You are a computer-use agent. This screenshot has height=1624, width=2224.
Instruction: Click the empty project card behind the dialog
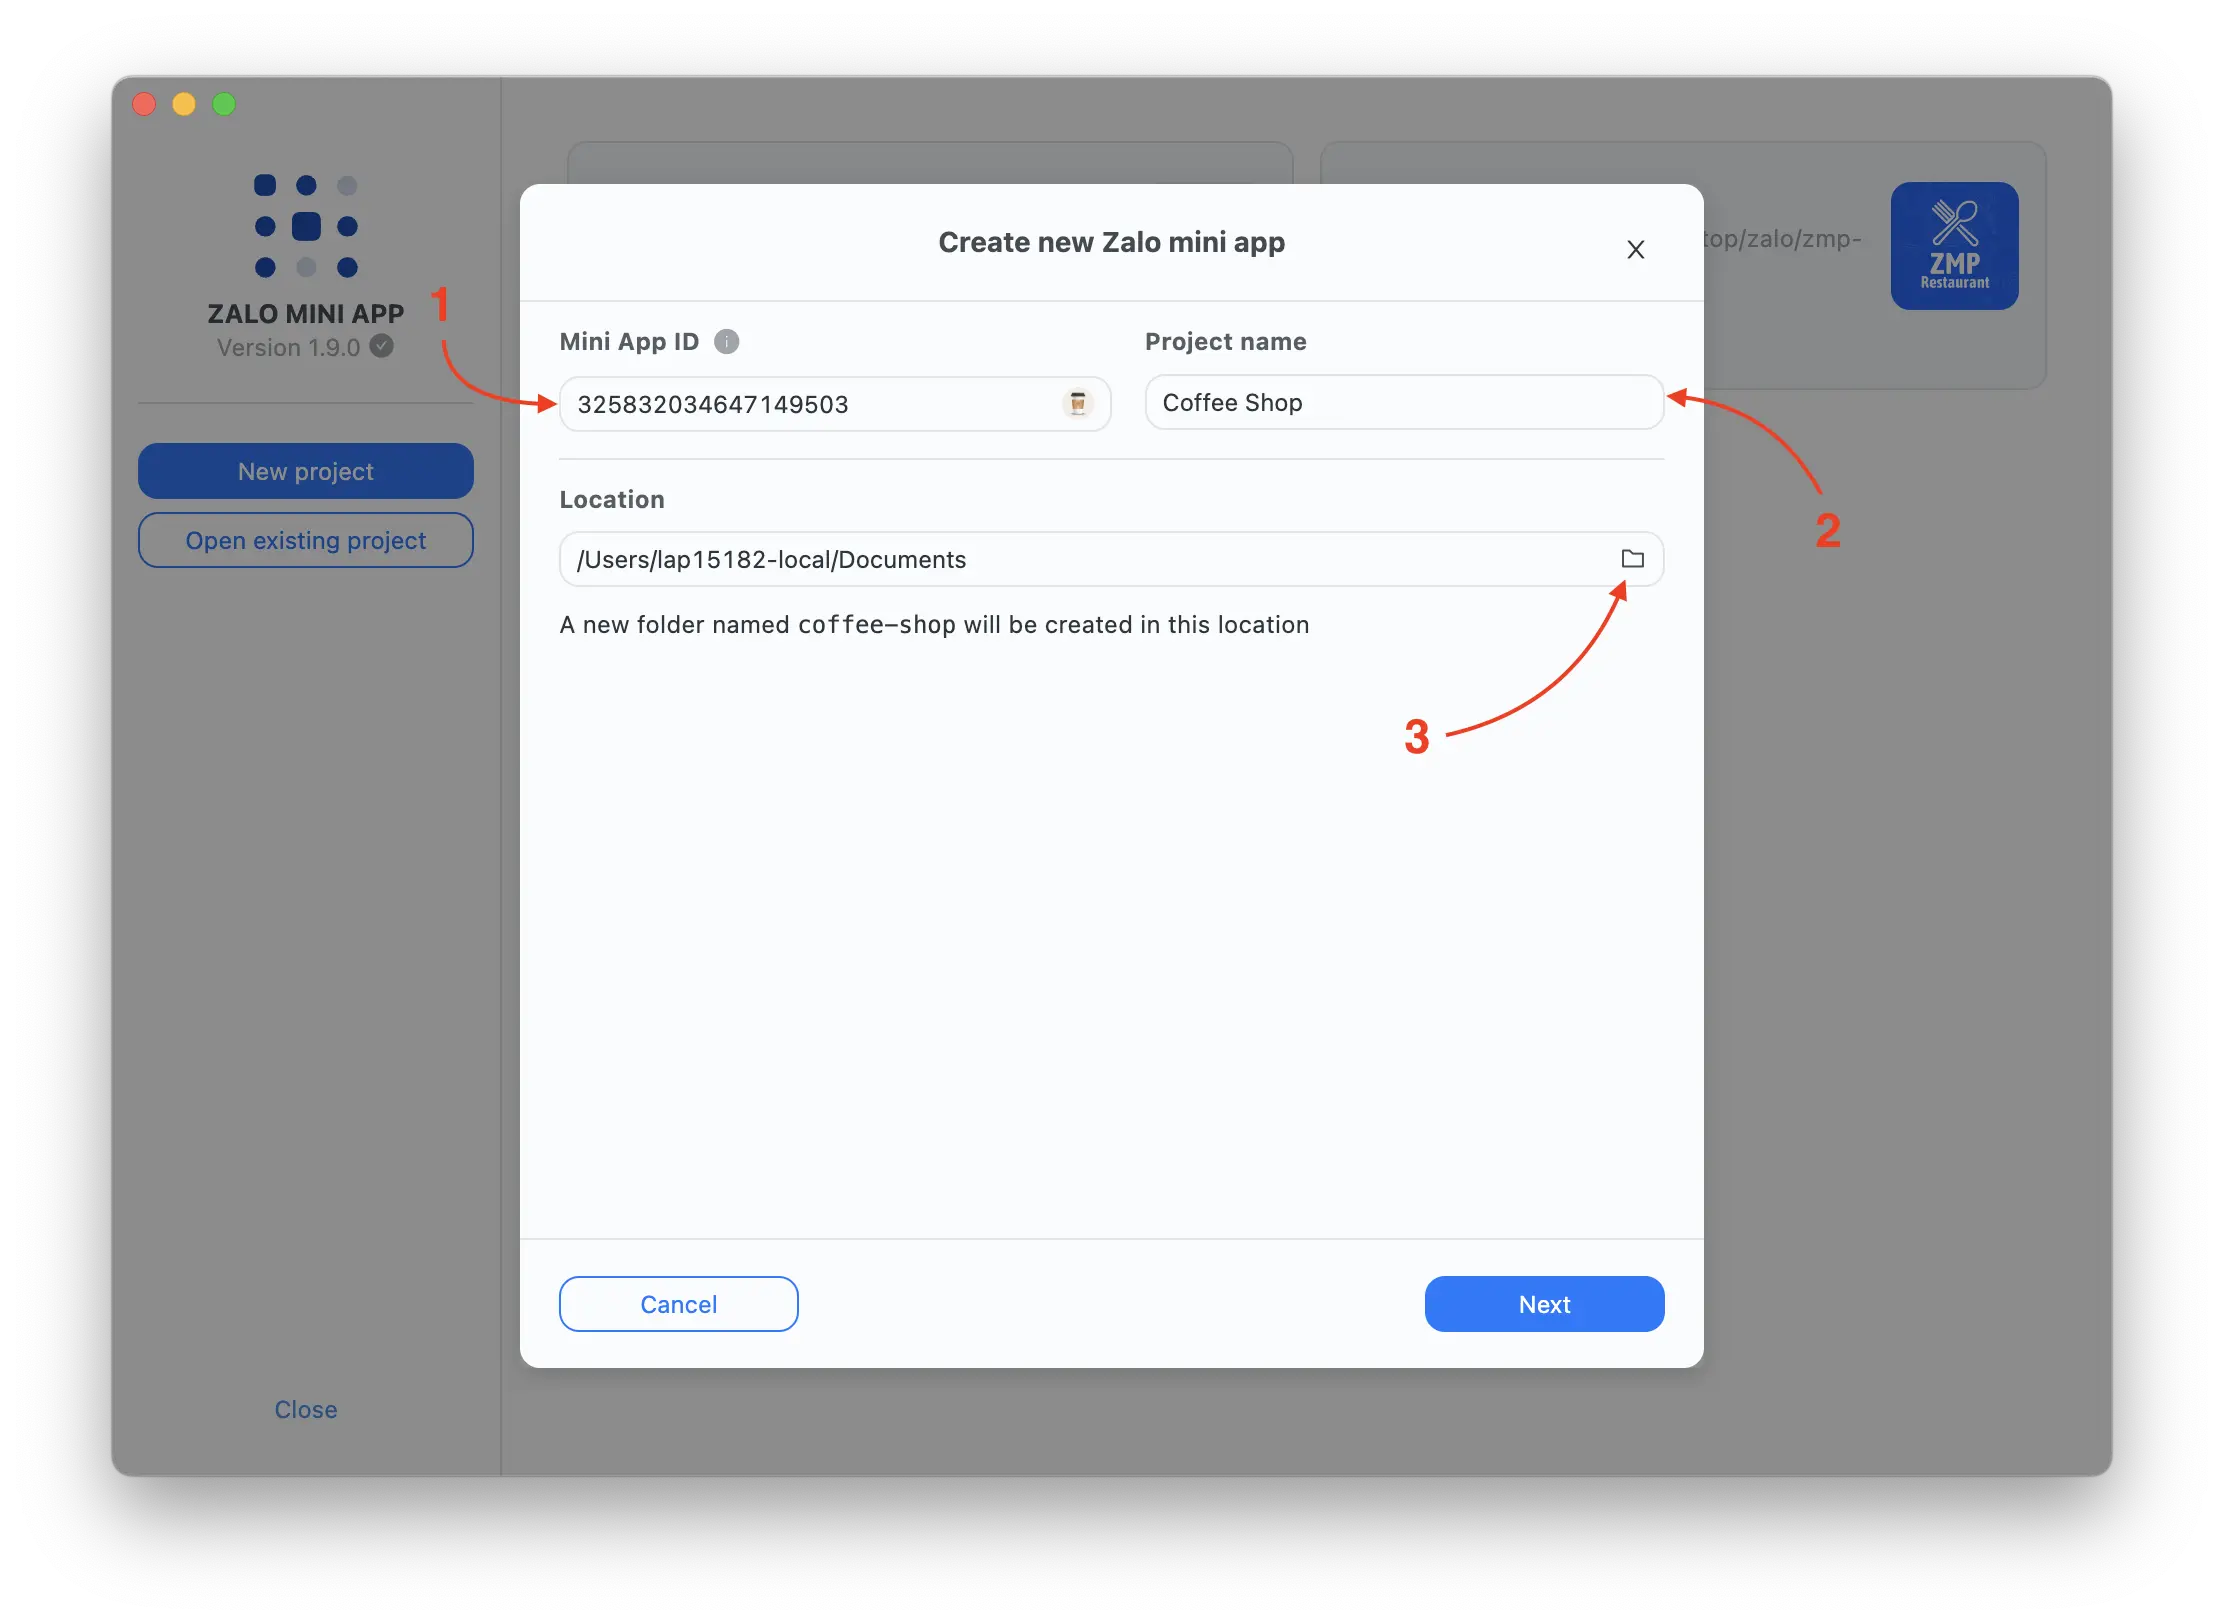[930, 163]
